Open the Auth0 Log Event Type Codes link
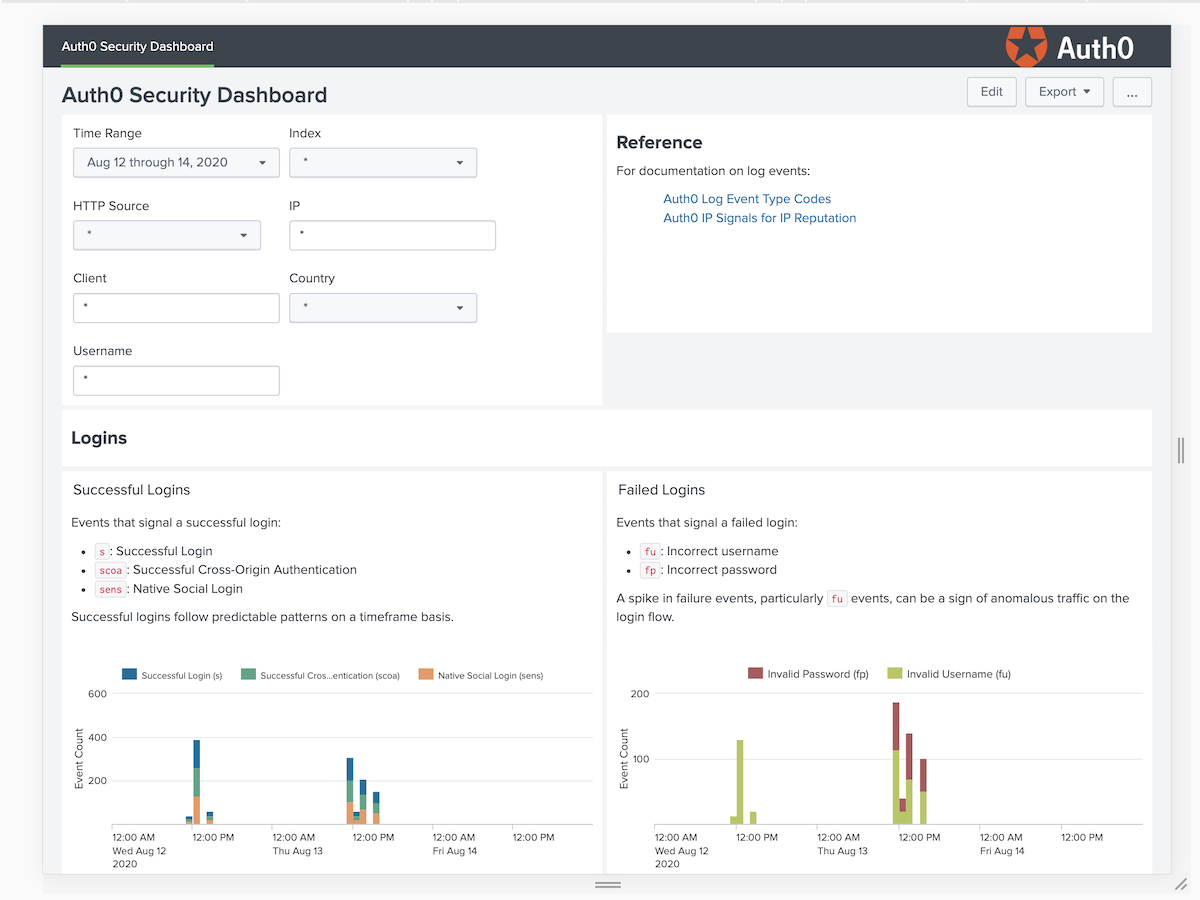The height and width of the screenshot is (900, 1200). click(x=747, y=199)
